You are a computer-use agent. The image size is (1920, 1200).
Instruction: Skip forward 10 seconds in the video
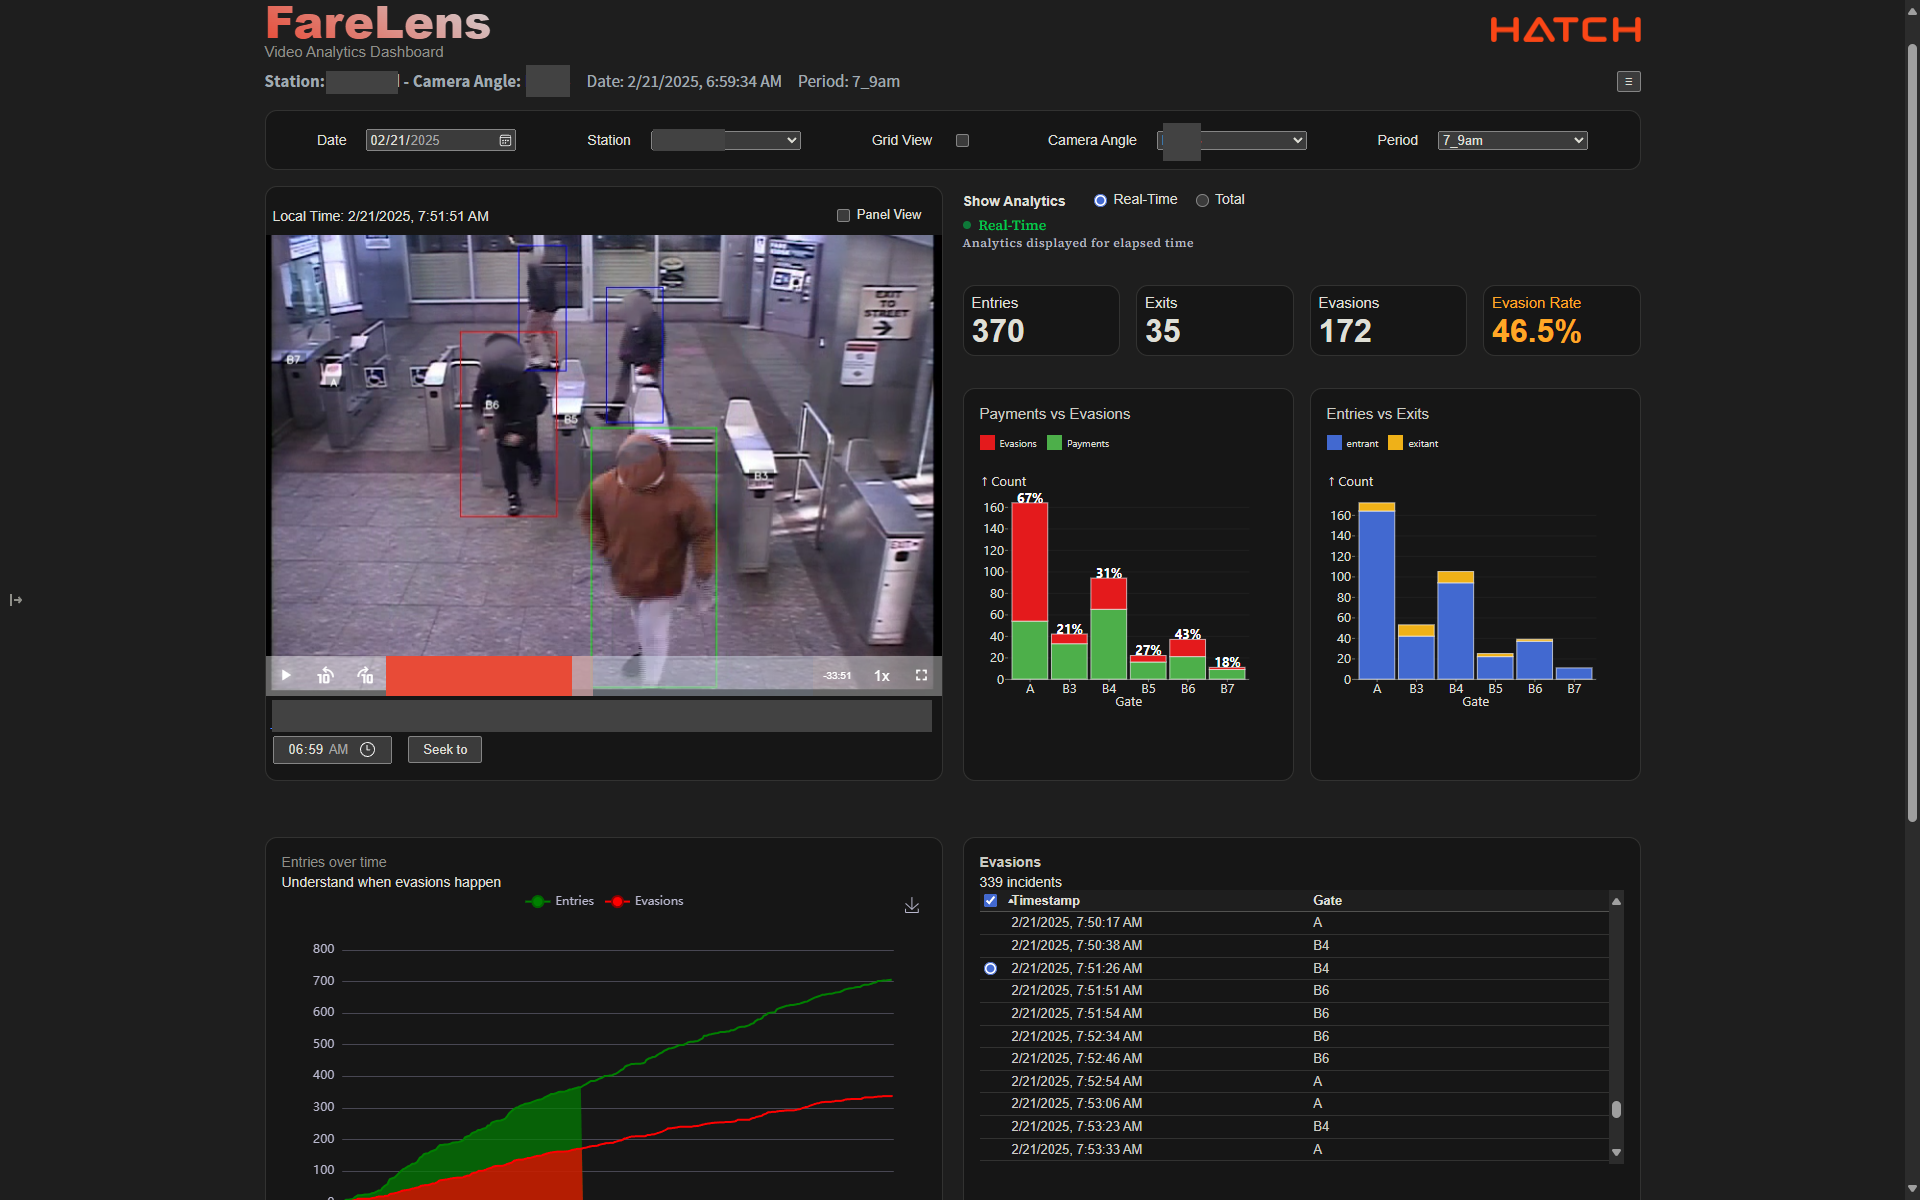point(365,675)
